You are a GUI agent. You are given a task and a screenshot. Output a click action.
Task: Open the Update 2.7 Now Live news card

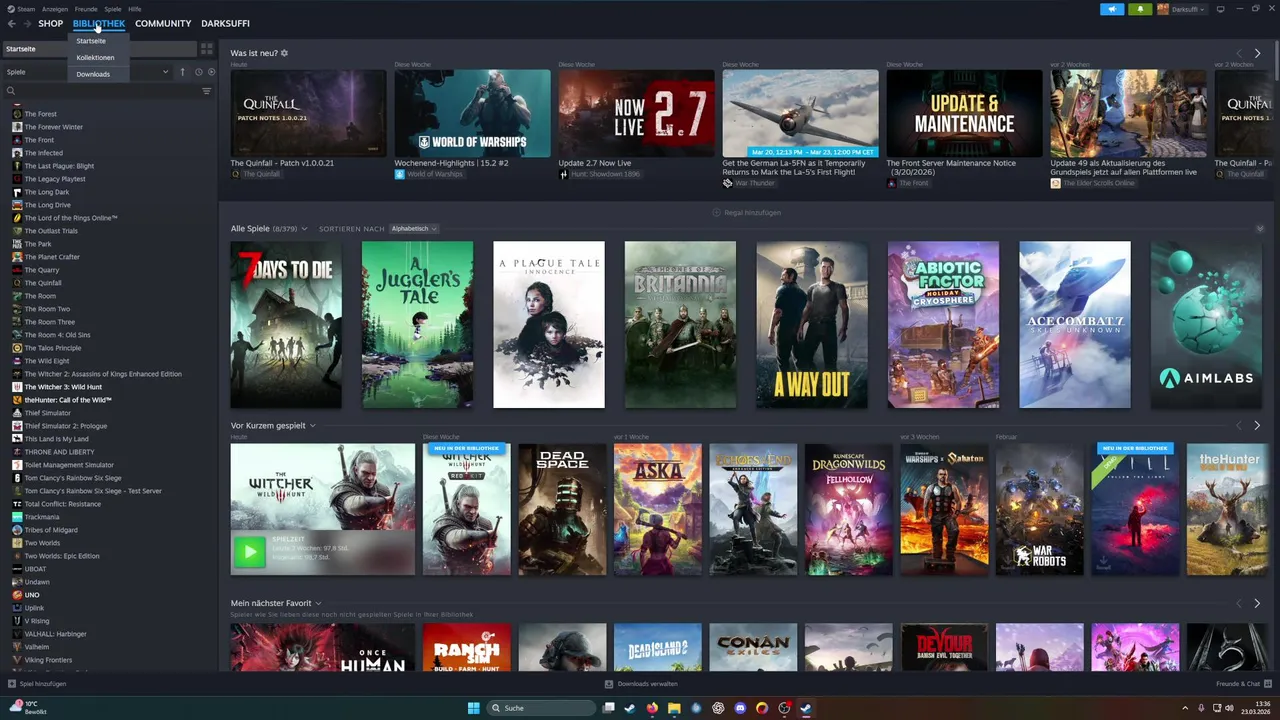coord(636,124)
